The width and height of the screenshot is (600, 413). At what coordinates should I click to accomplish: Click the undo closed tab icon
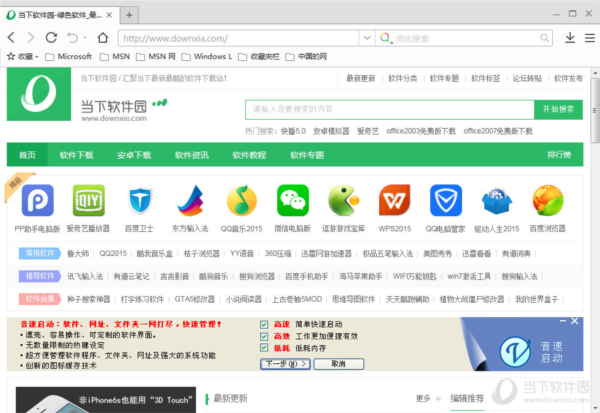72,38
